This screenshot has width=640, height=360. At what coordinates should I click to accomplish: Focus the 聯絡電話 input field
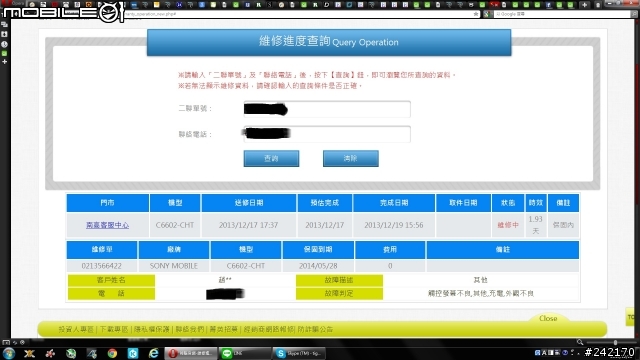point(327,134)
